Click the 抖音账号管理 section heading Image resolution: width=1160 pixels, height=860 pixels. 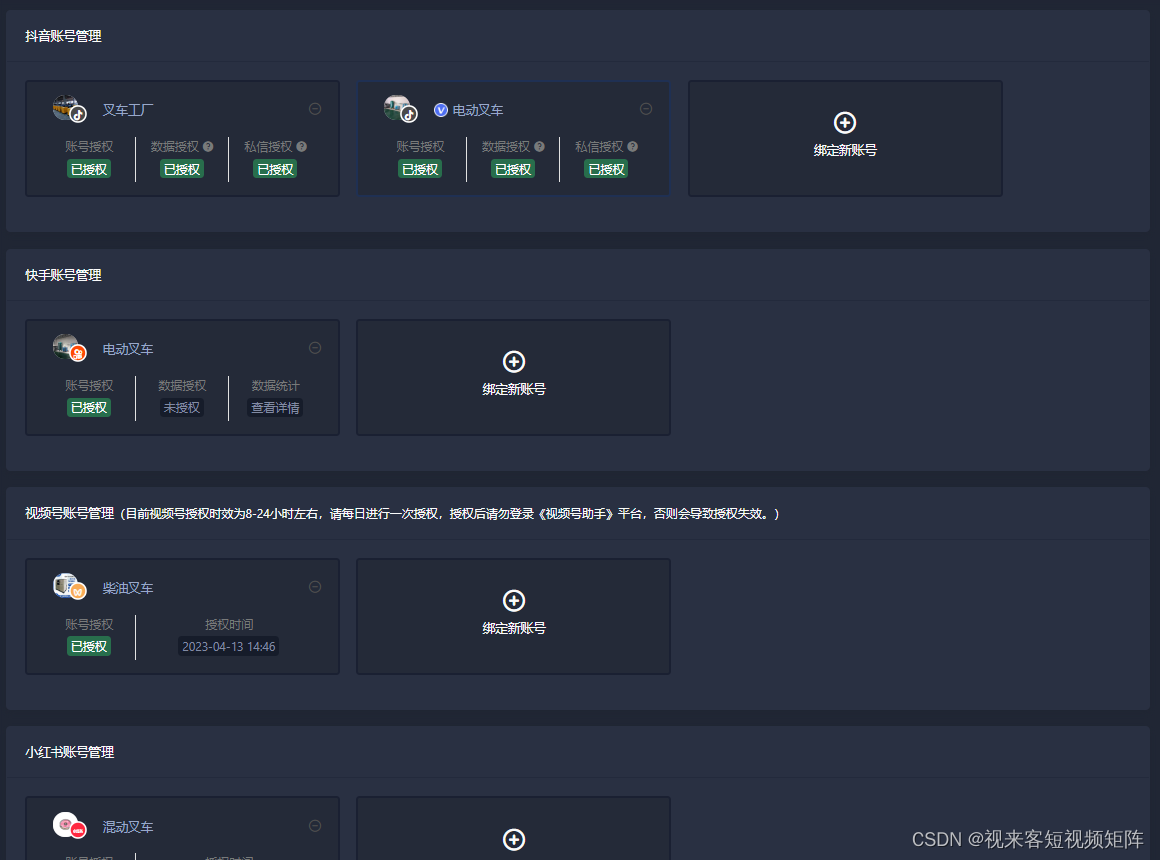click(x=64, y=36)
